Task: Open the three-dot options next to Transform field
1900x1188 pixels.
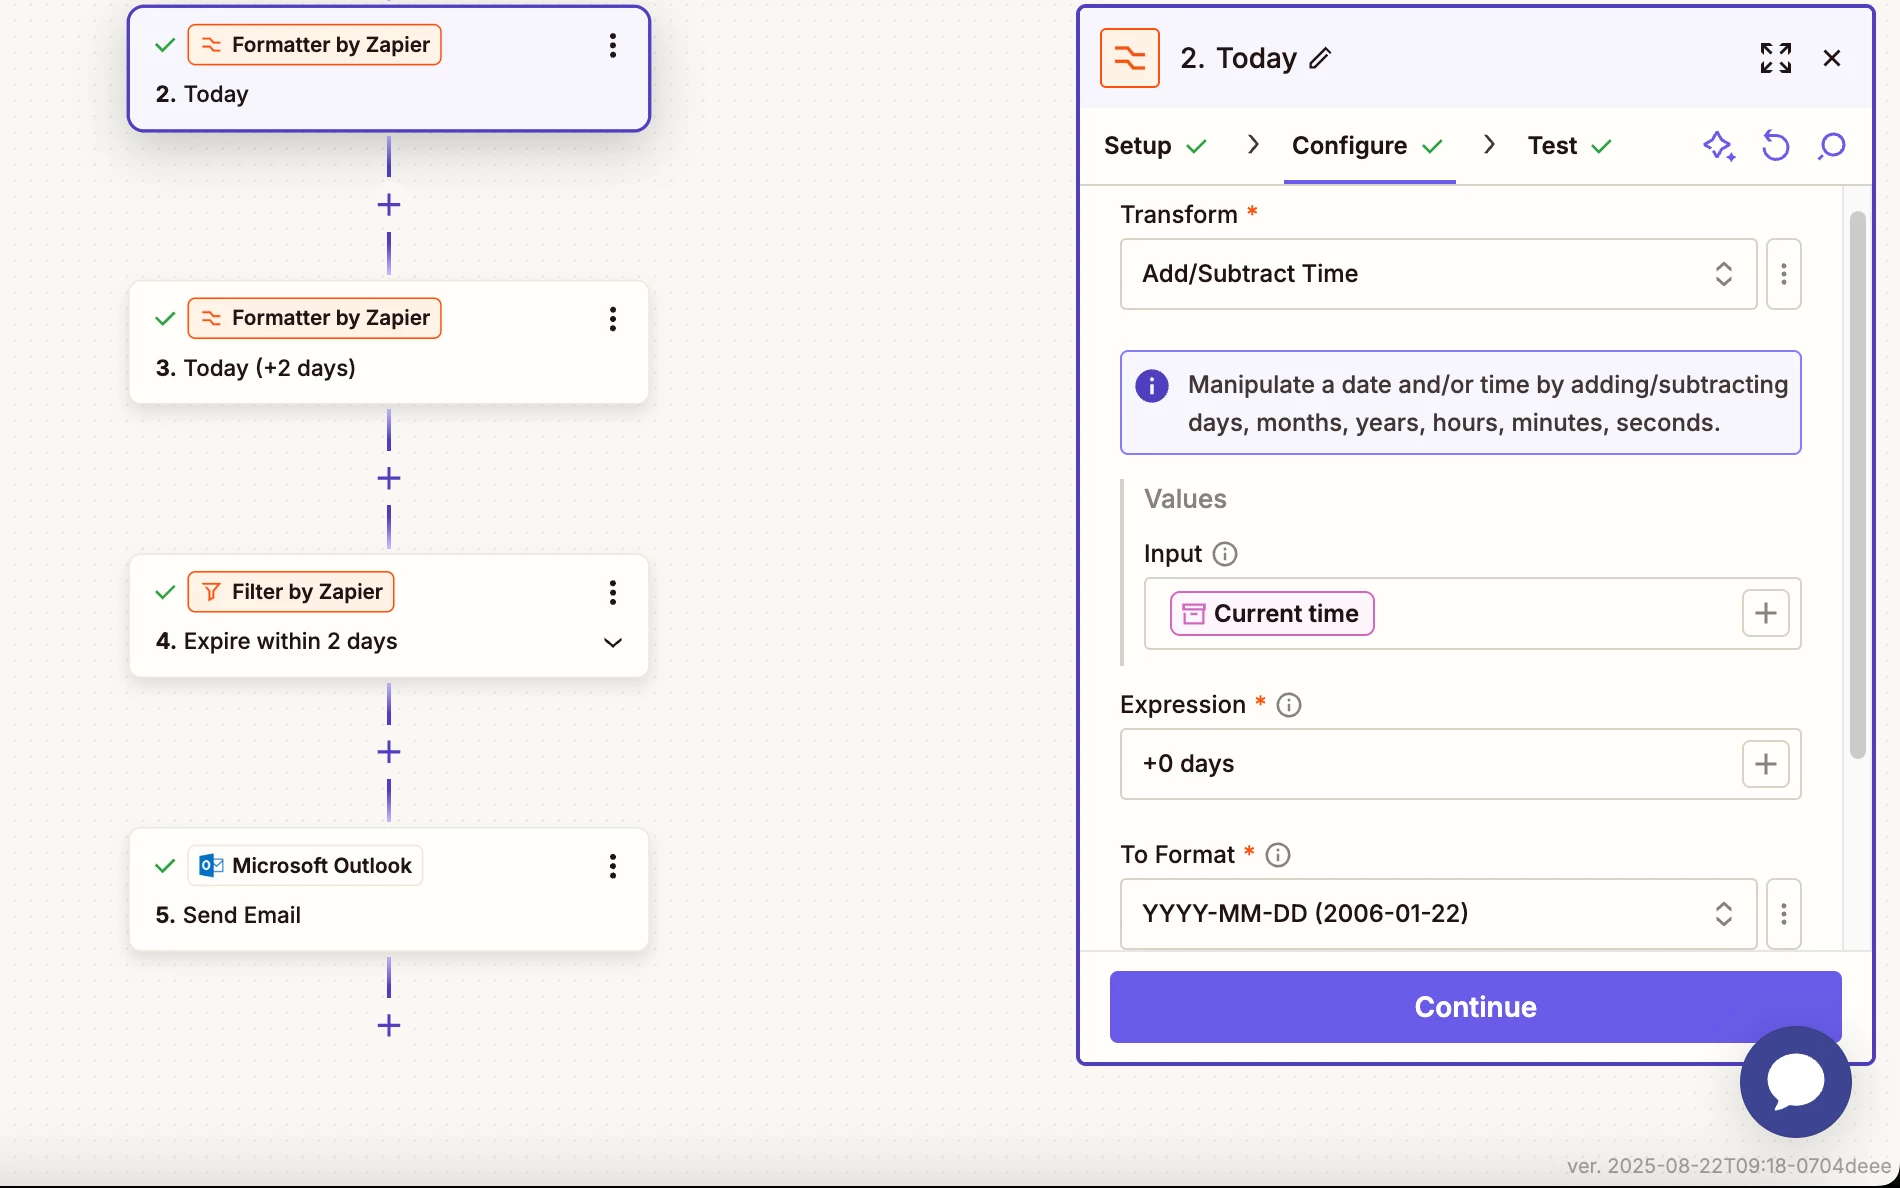Action: [x=1784, y=274]
